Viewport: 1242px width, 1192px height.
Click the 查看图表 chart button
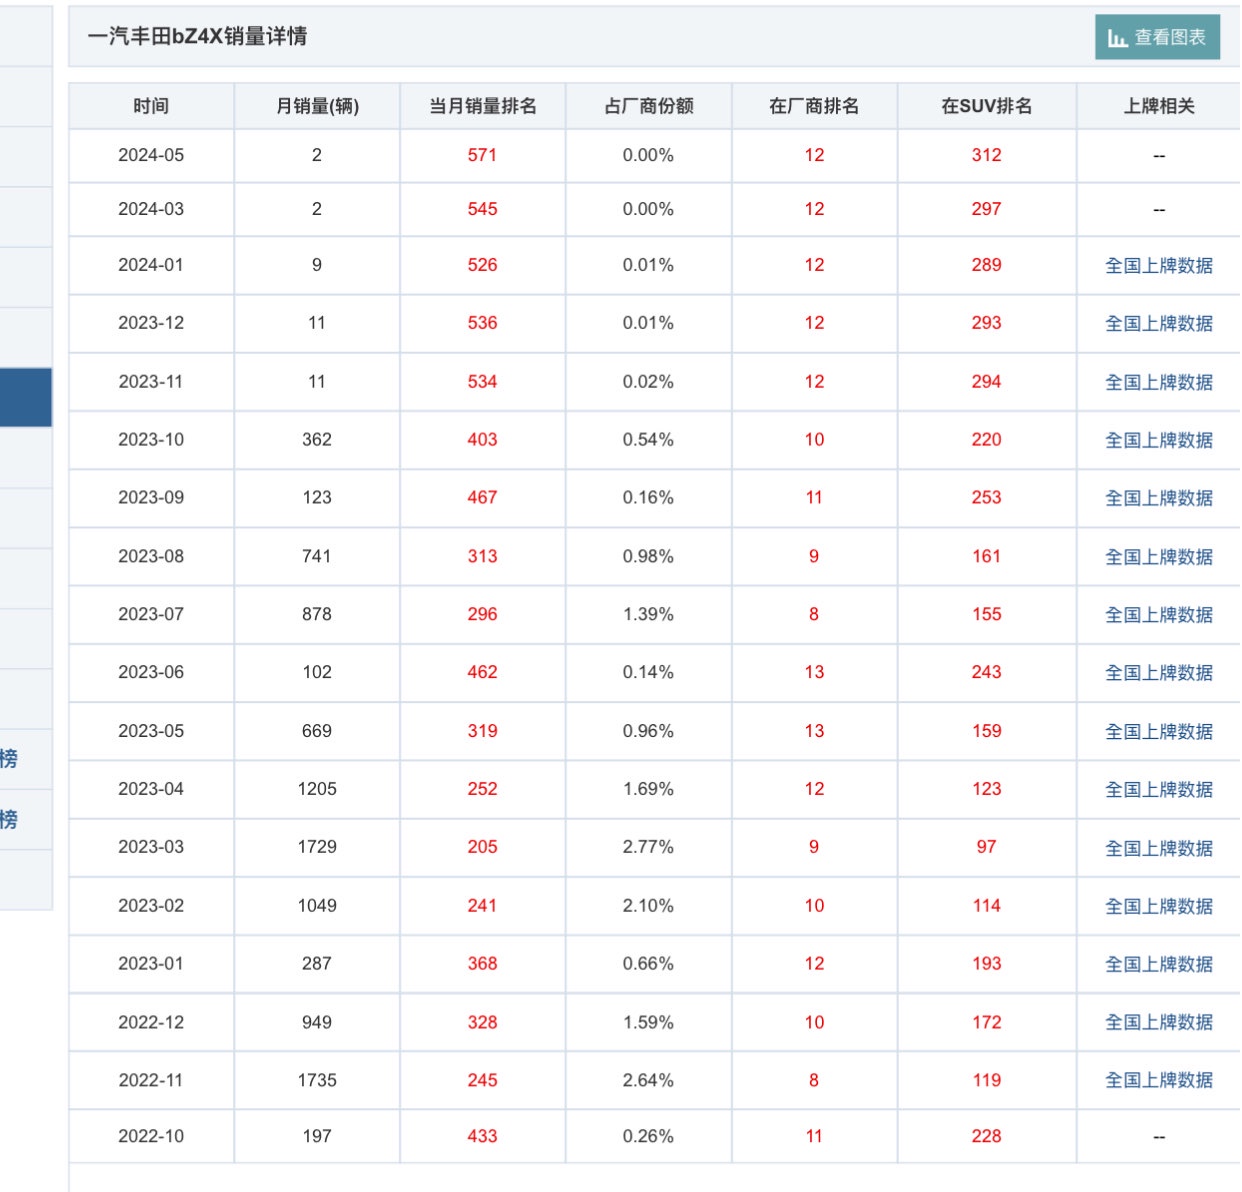click(x=1157, y=37)
